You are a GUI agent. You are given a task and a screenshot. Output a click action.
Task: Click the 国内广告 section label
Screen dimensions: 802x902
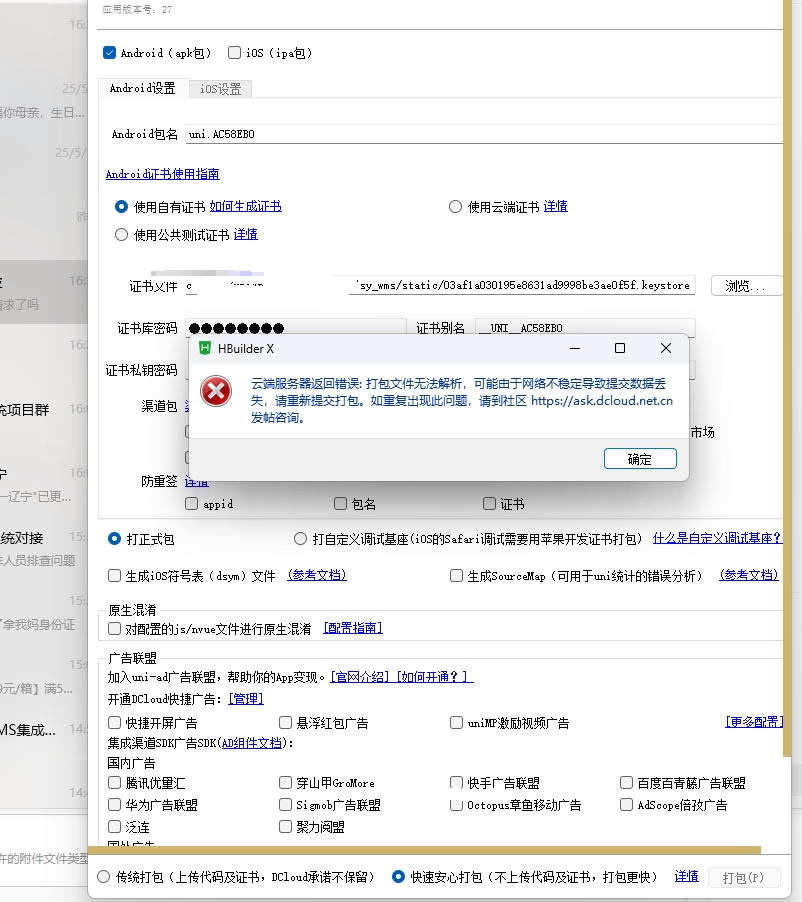(131, 763)
